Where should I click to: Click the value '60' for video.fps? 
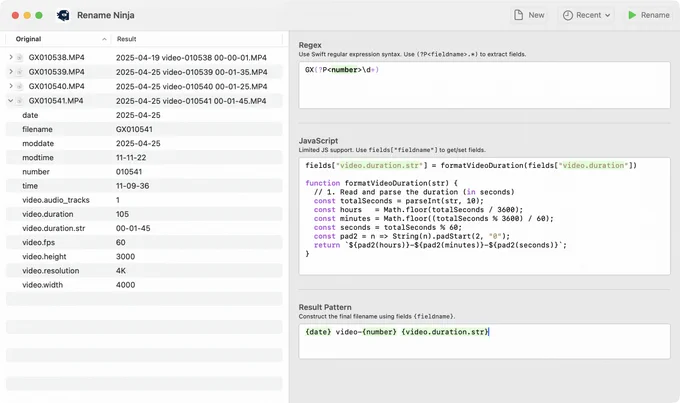point(121,242)
